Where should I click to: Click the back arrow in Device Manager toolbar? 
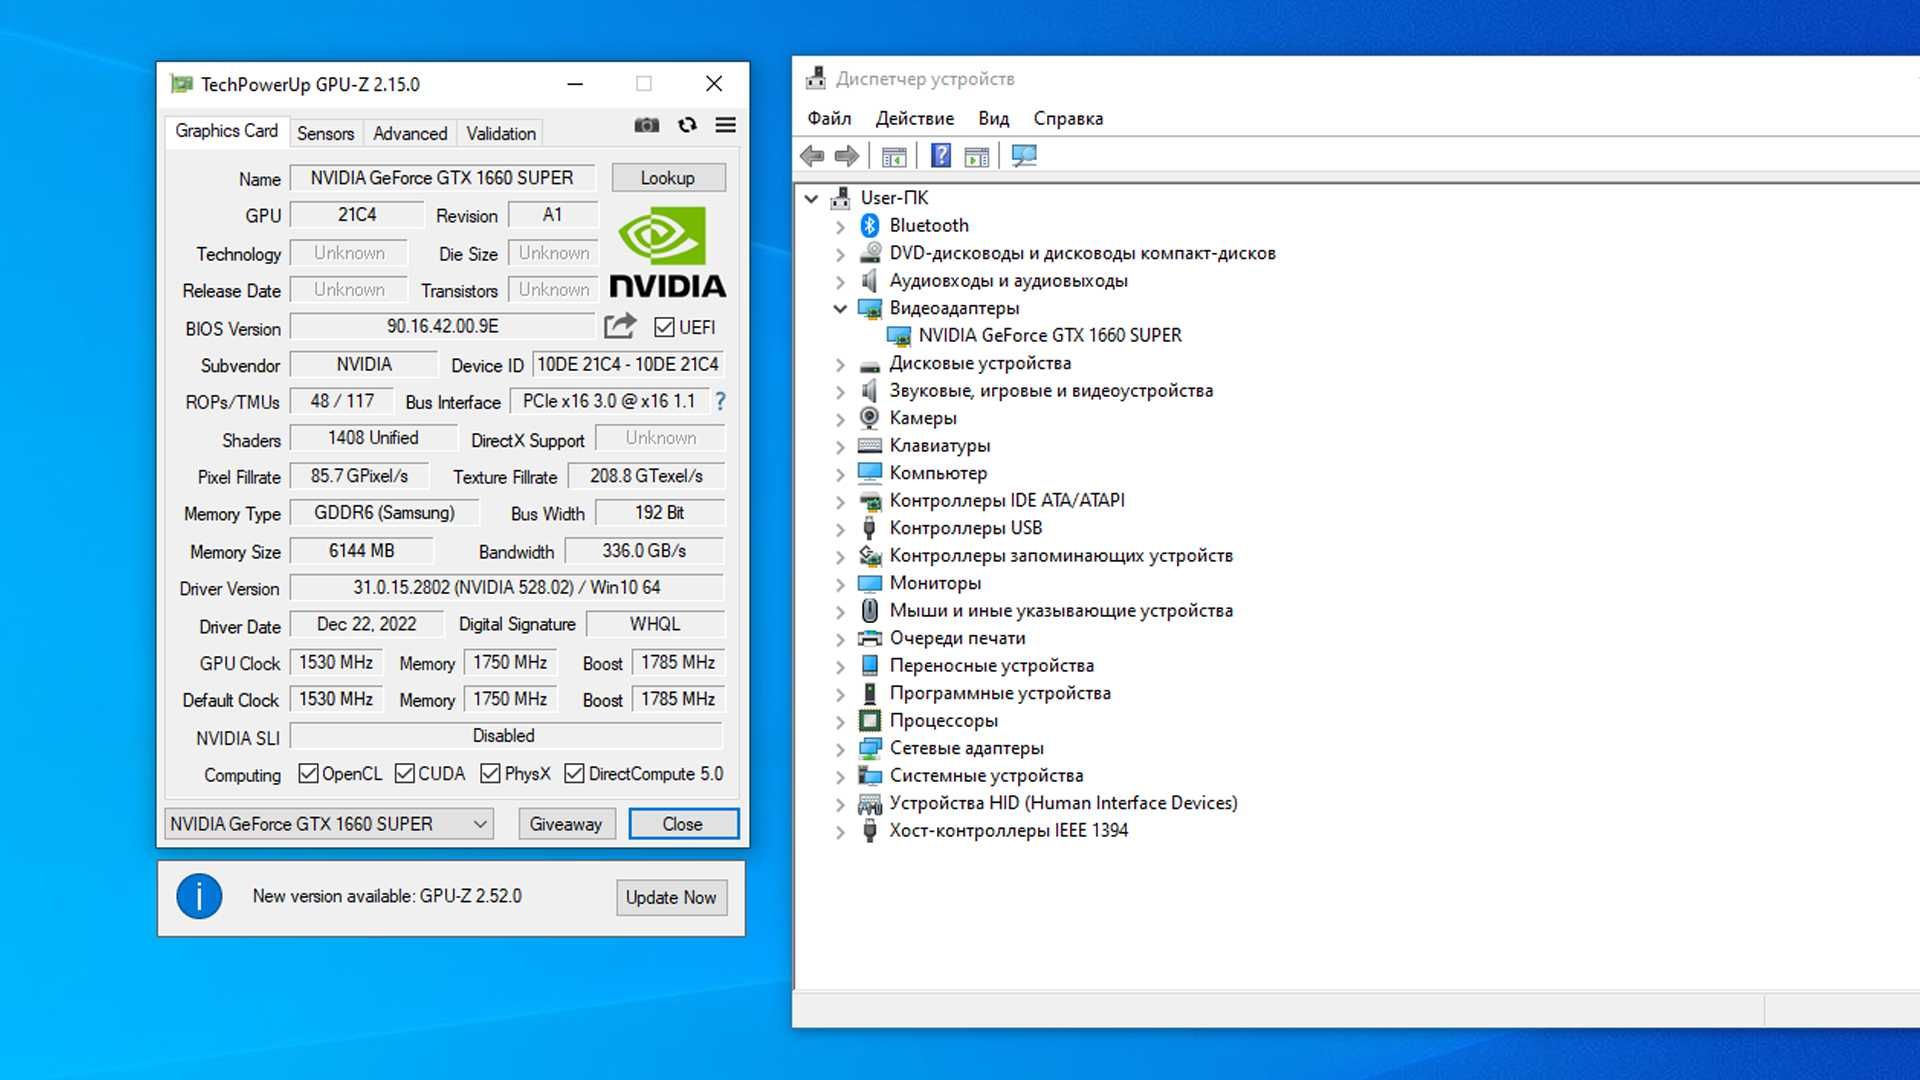(812, 156)
